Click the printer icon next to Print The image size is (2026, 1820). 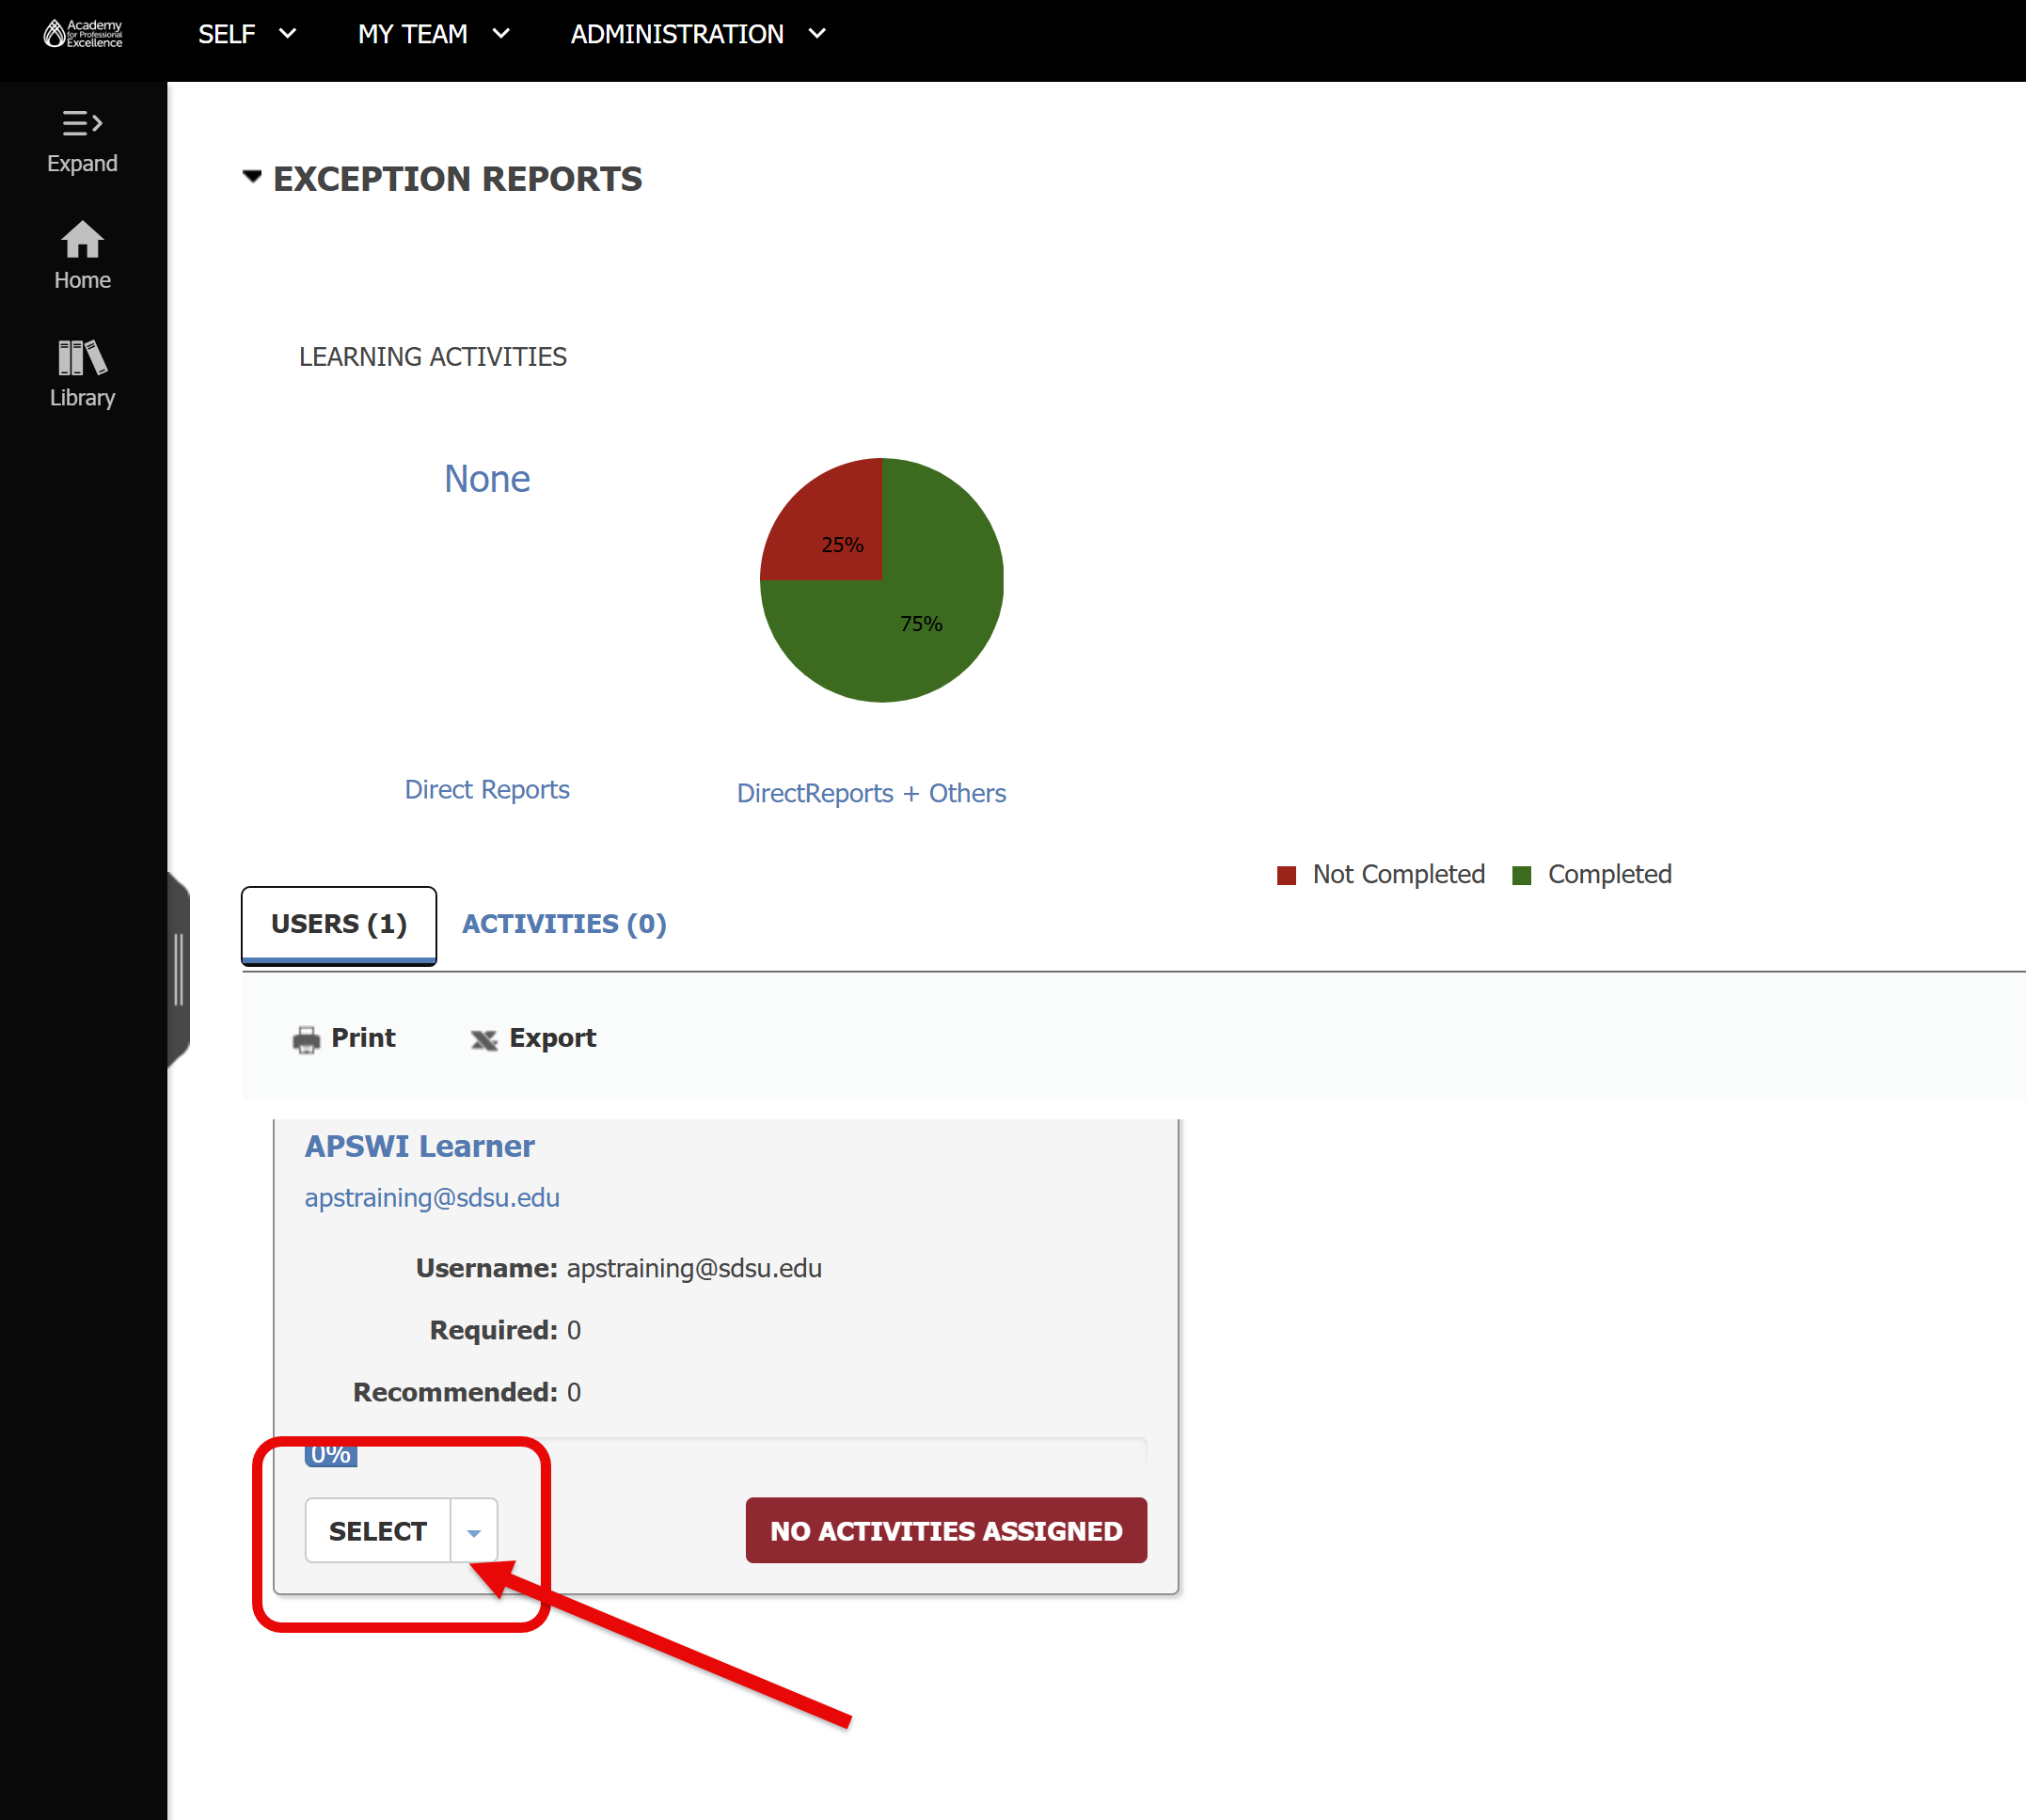[306, 1040]
